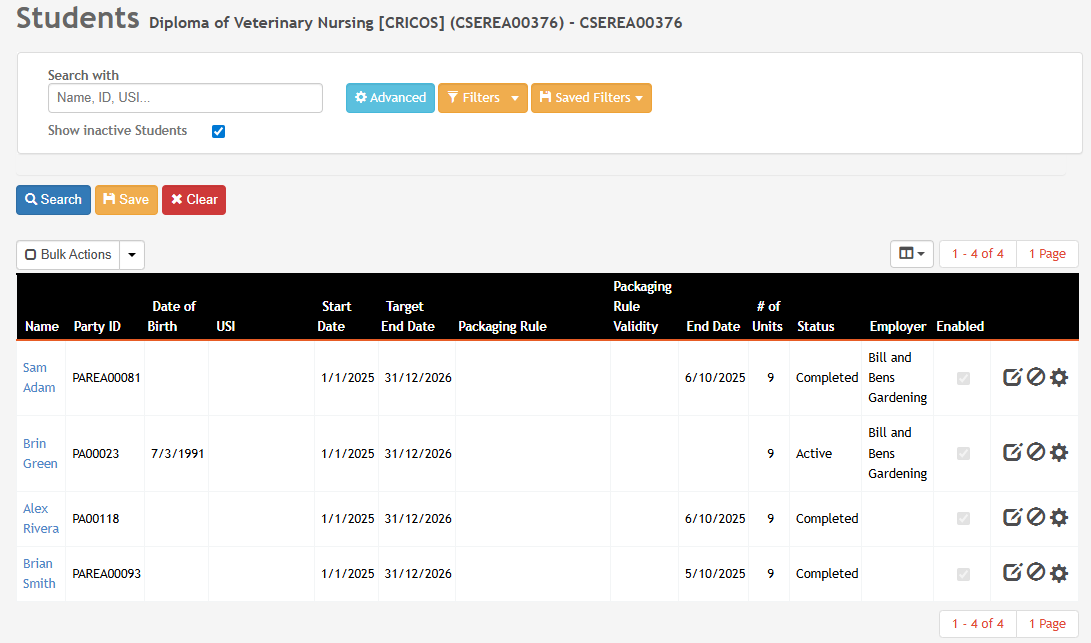Tick the Bulk Actions select-all checkbox
Image resolution: width=1091 pixels, height=643 pixels.
point(31,255)
